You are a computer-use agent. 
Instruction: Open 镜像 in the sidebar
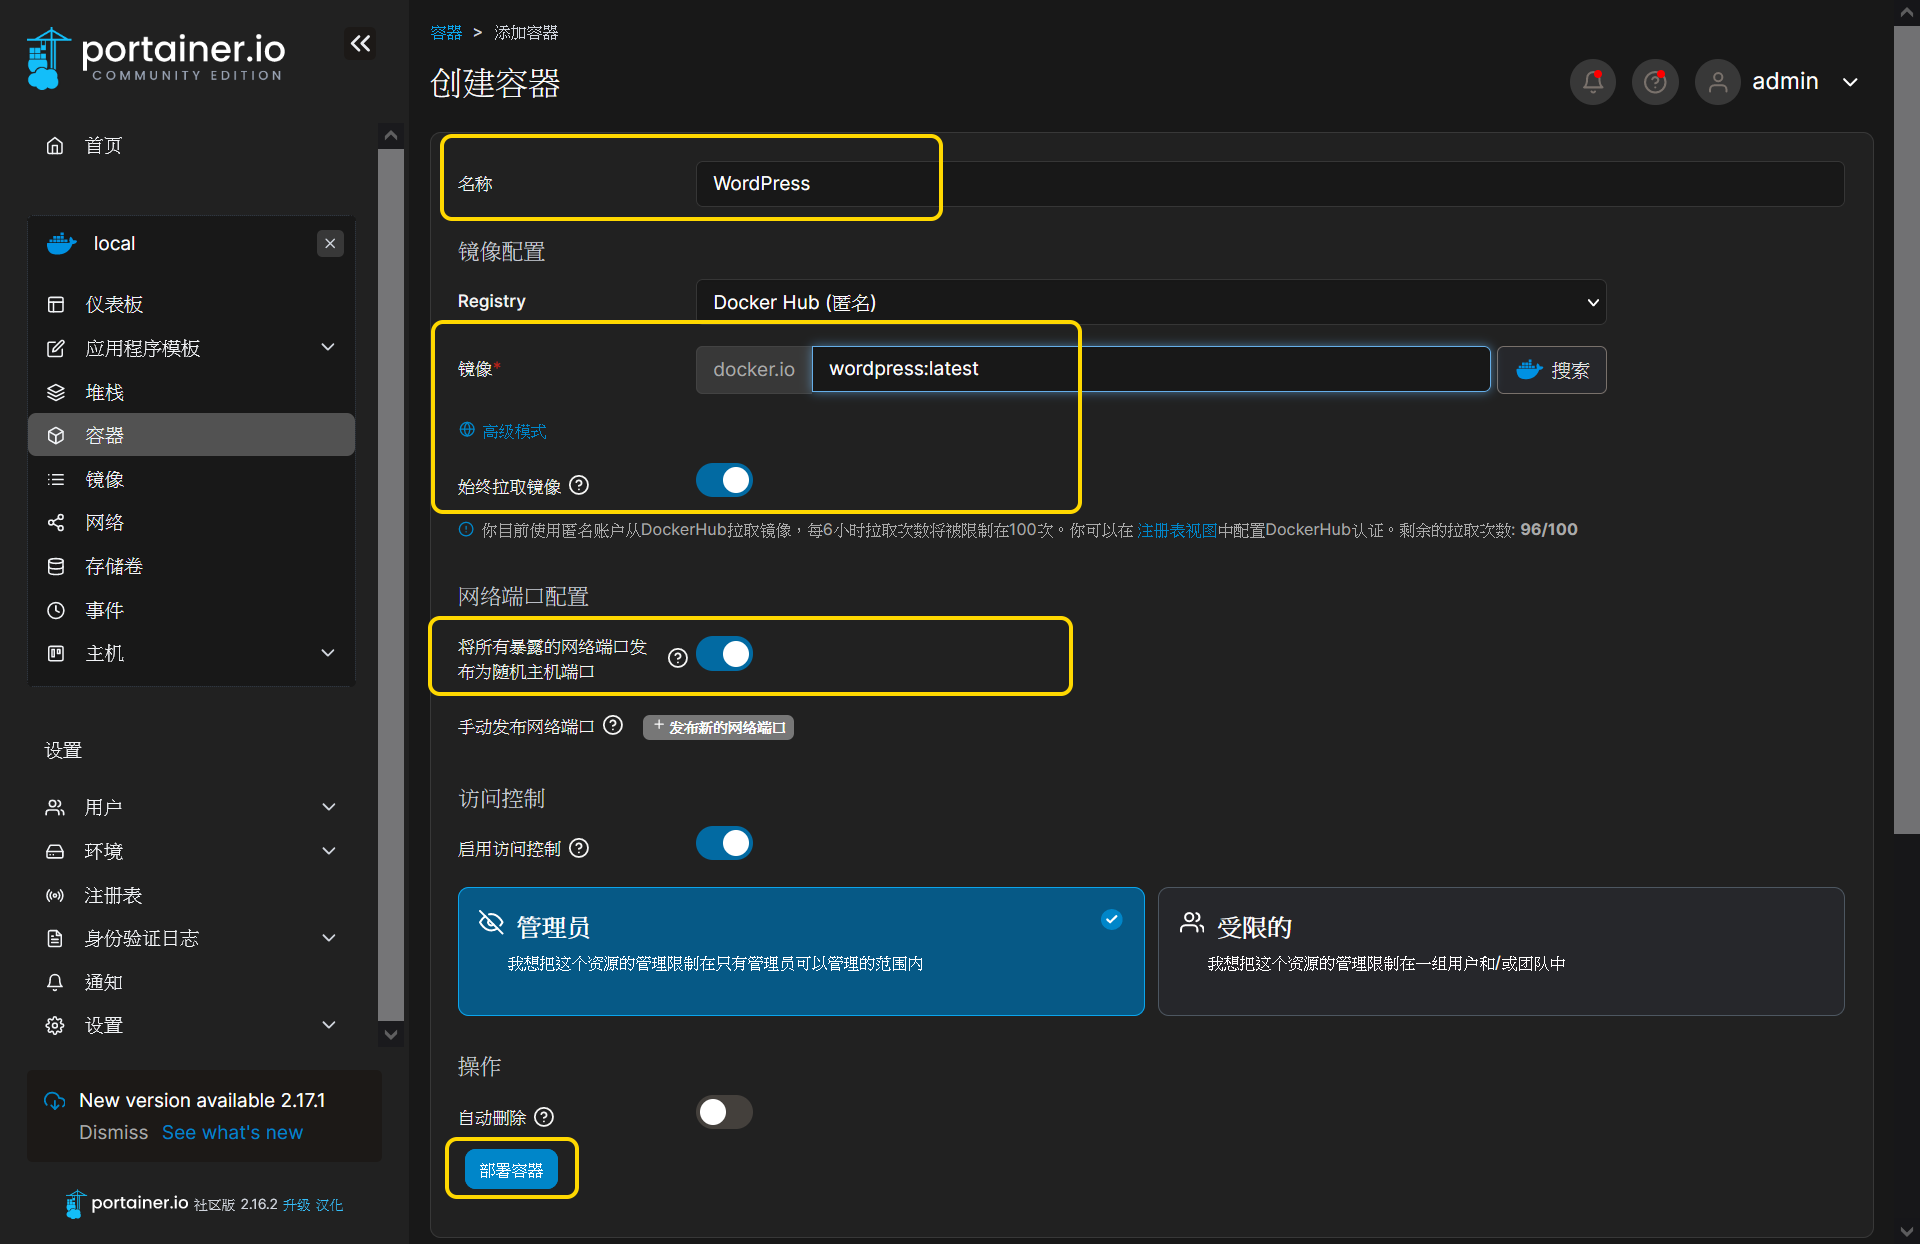click(x=190, y=479)
